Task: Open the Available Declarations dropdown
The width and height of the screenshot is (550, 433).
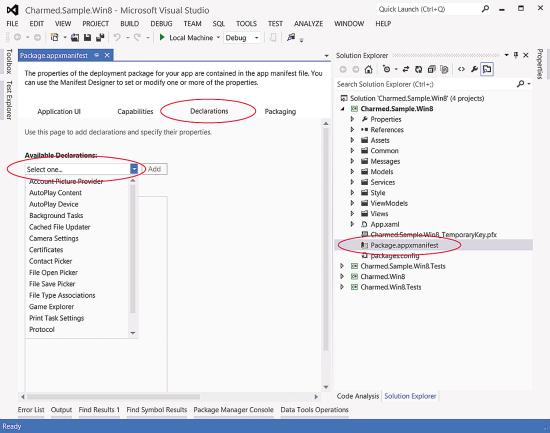Action: [134, 169]
